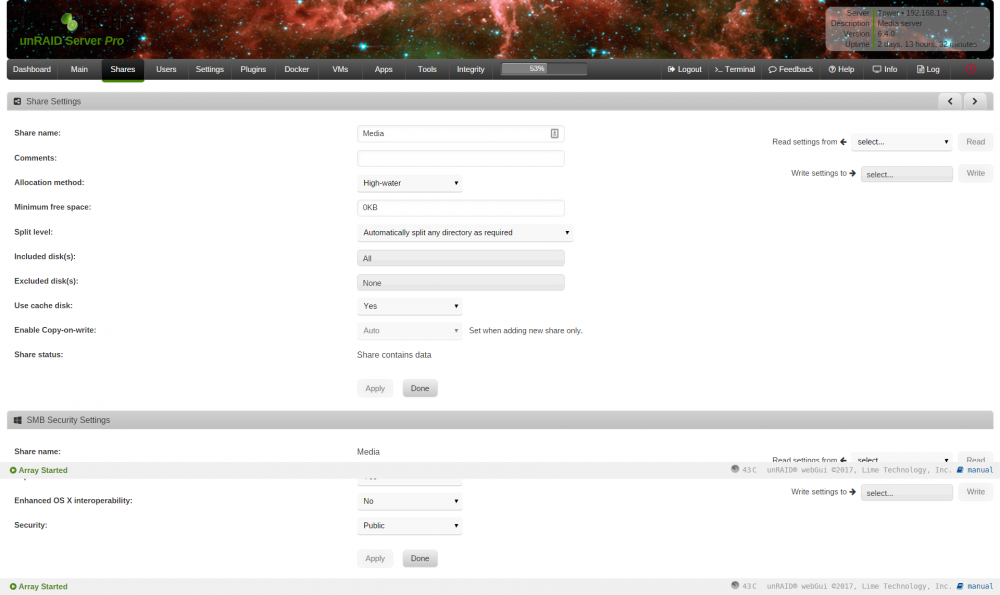This screenshot has width=1000, height=595.
Task: Click Logout in the navbar
Action: click(684, 69)
